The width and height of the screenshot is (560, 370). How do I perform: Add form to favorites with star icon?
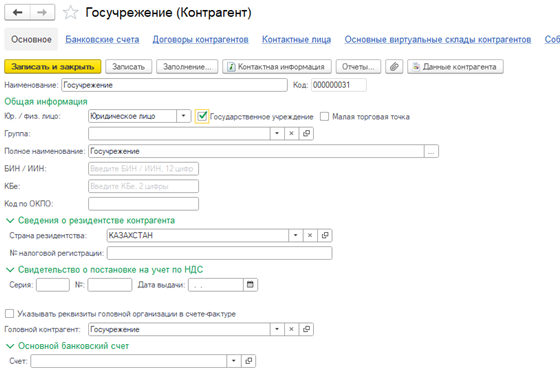[x=70, y=13]
